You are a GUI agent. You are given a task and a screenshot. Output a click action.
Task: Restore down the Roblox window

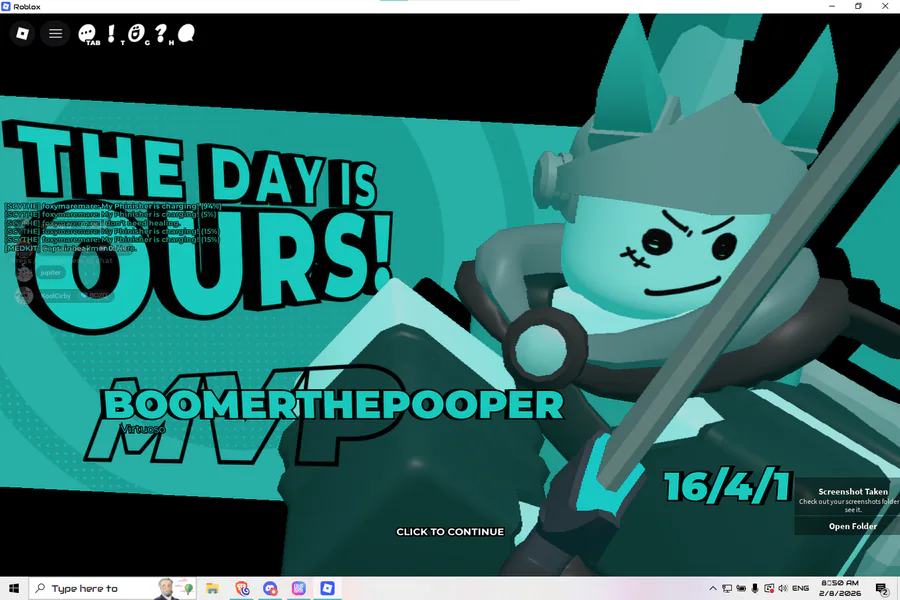[x=858, y=6]
